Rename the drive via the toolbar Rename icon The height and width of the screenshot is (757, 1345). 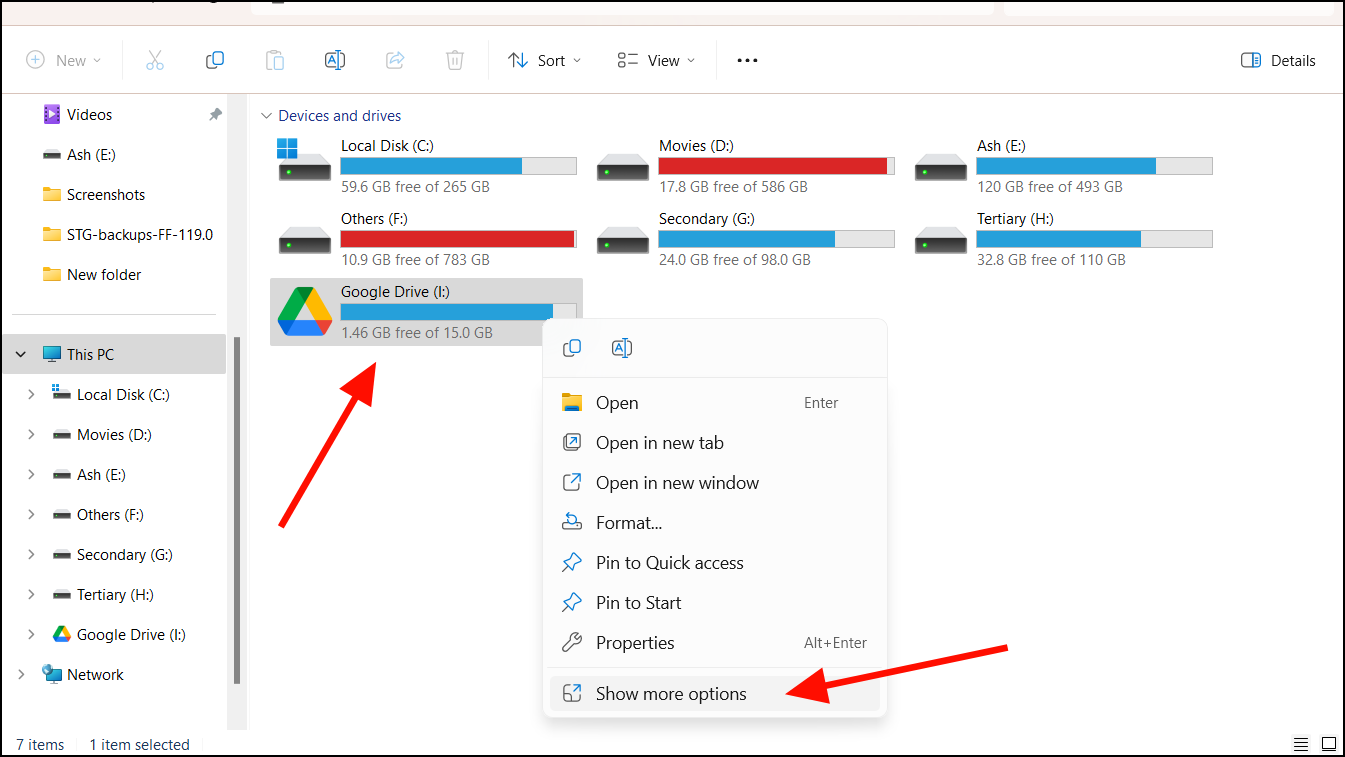coord(335,60)
